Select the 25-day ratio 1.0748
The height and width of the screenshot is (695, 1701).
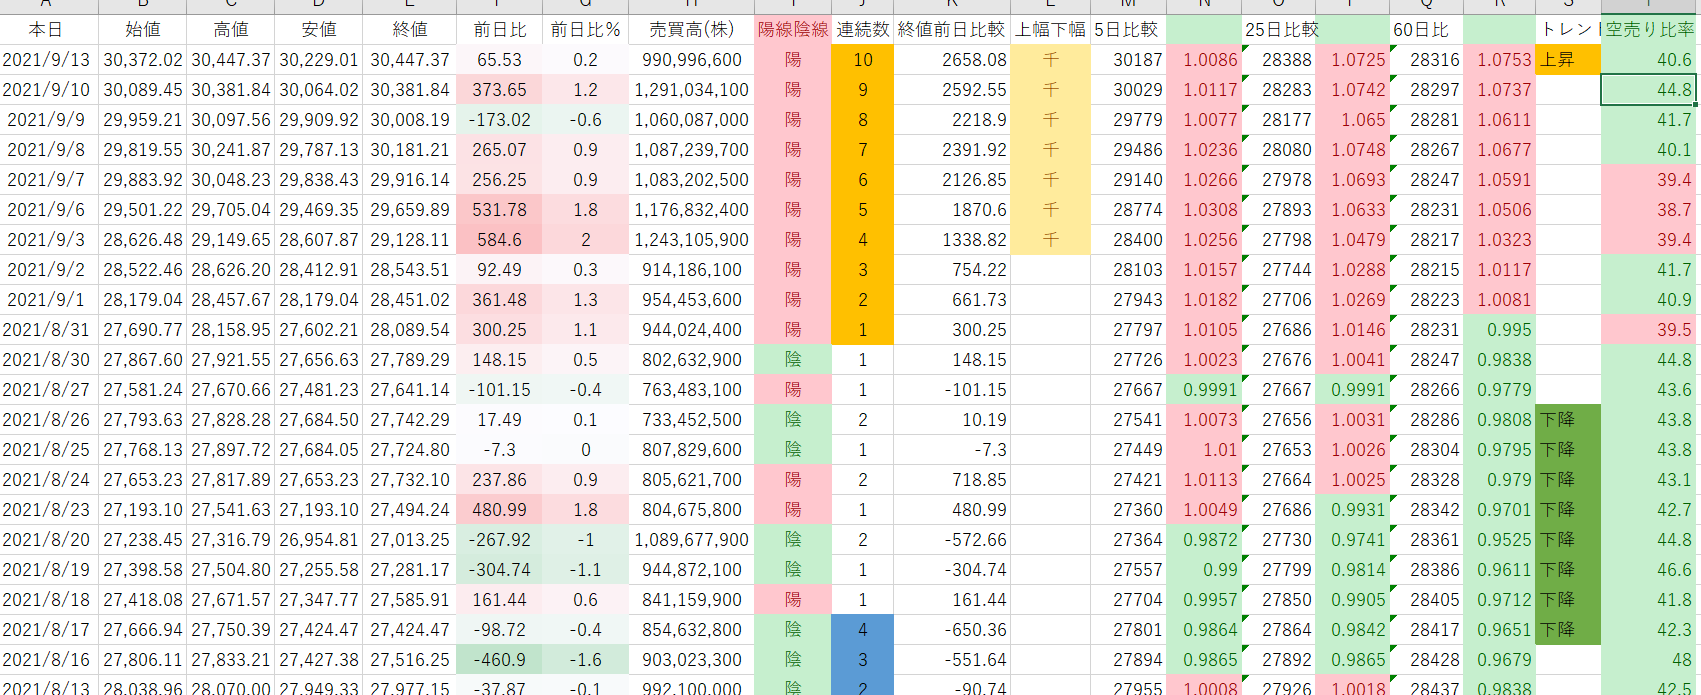point(1353,150)
